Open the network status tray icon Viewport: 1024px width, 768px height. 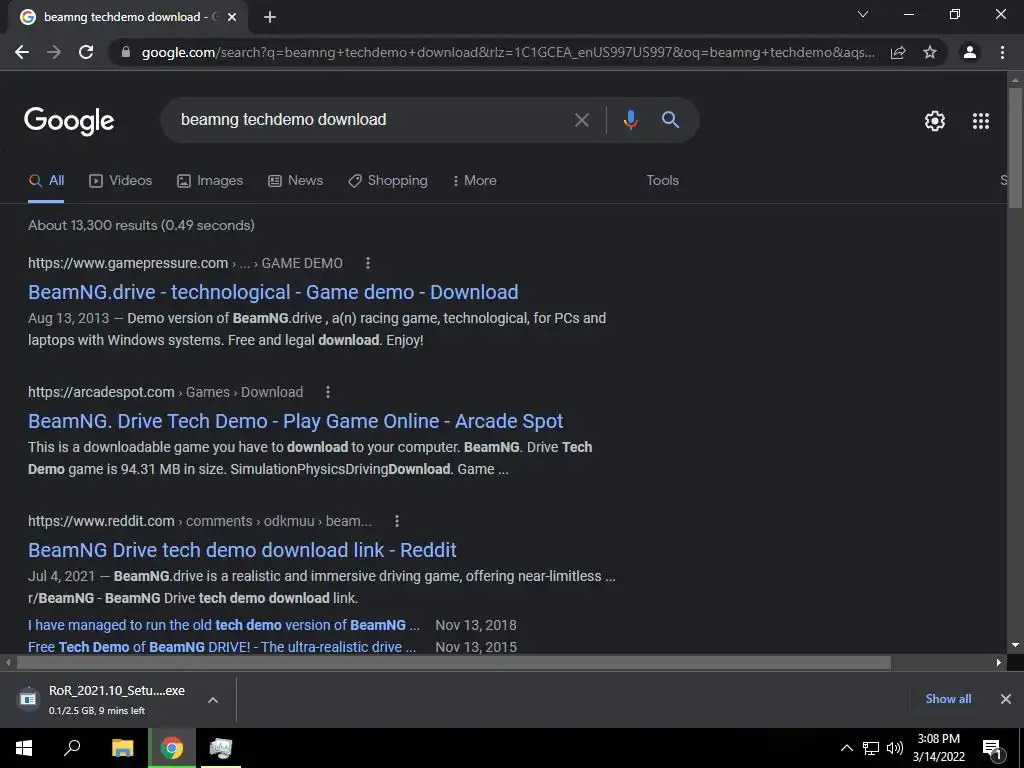871,748
